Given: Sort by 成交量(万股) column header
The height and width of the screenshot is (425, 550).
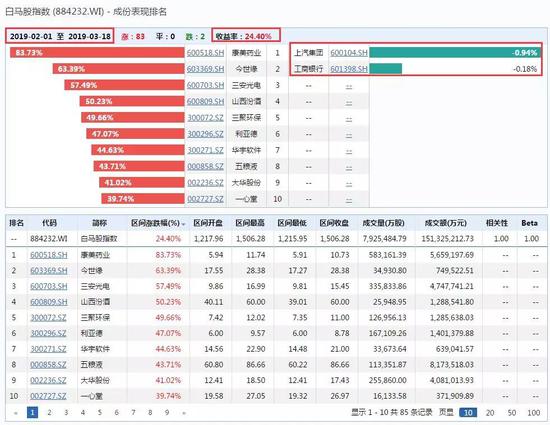Looking at the screenshot, I should pyautogui.click(x=383, y=223).
